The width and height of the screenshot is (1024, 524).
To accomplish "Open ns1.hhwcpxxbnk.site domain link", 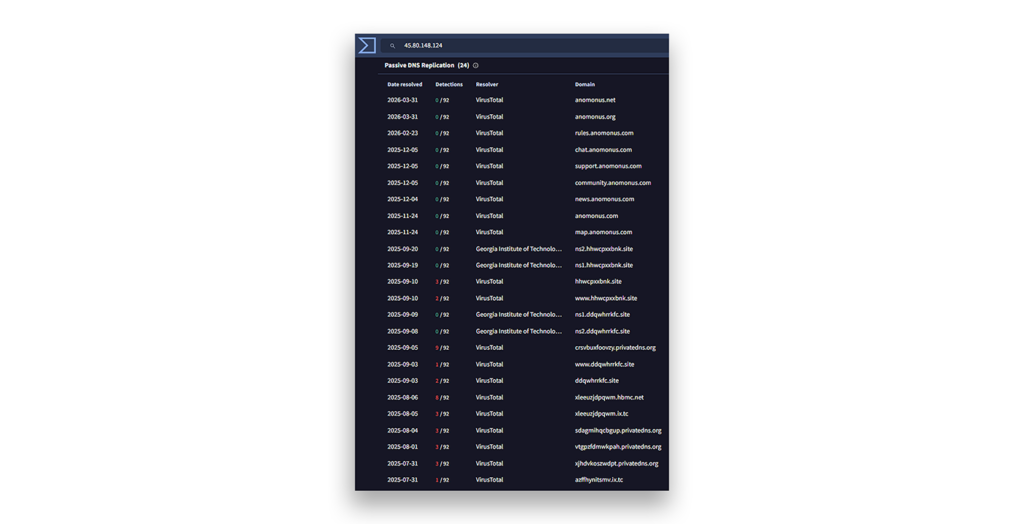I will coord(603,265).
